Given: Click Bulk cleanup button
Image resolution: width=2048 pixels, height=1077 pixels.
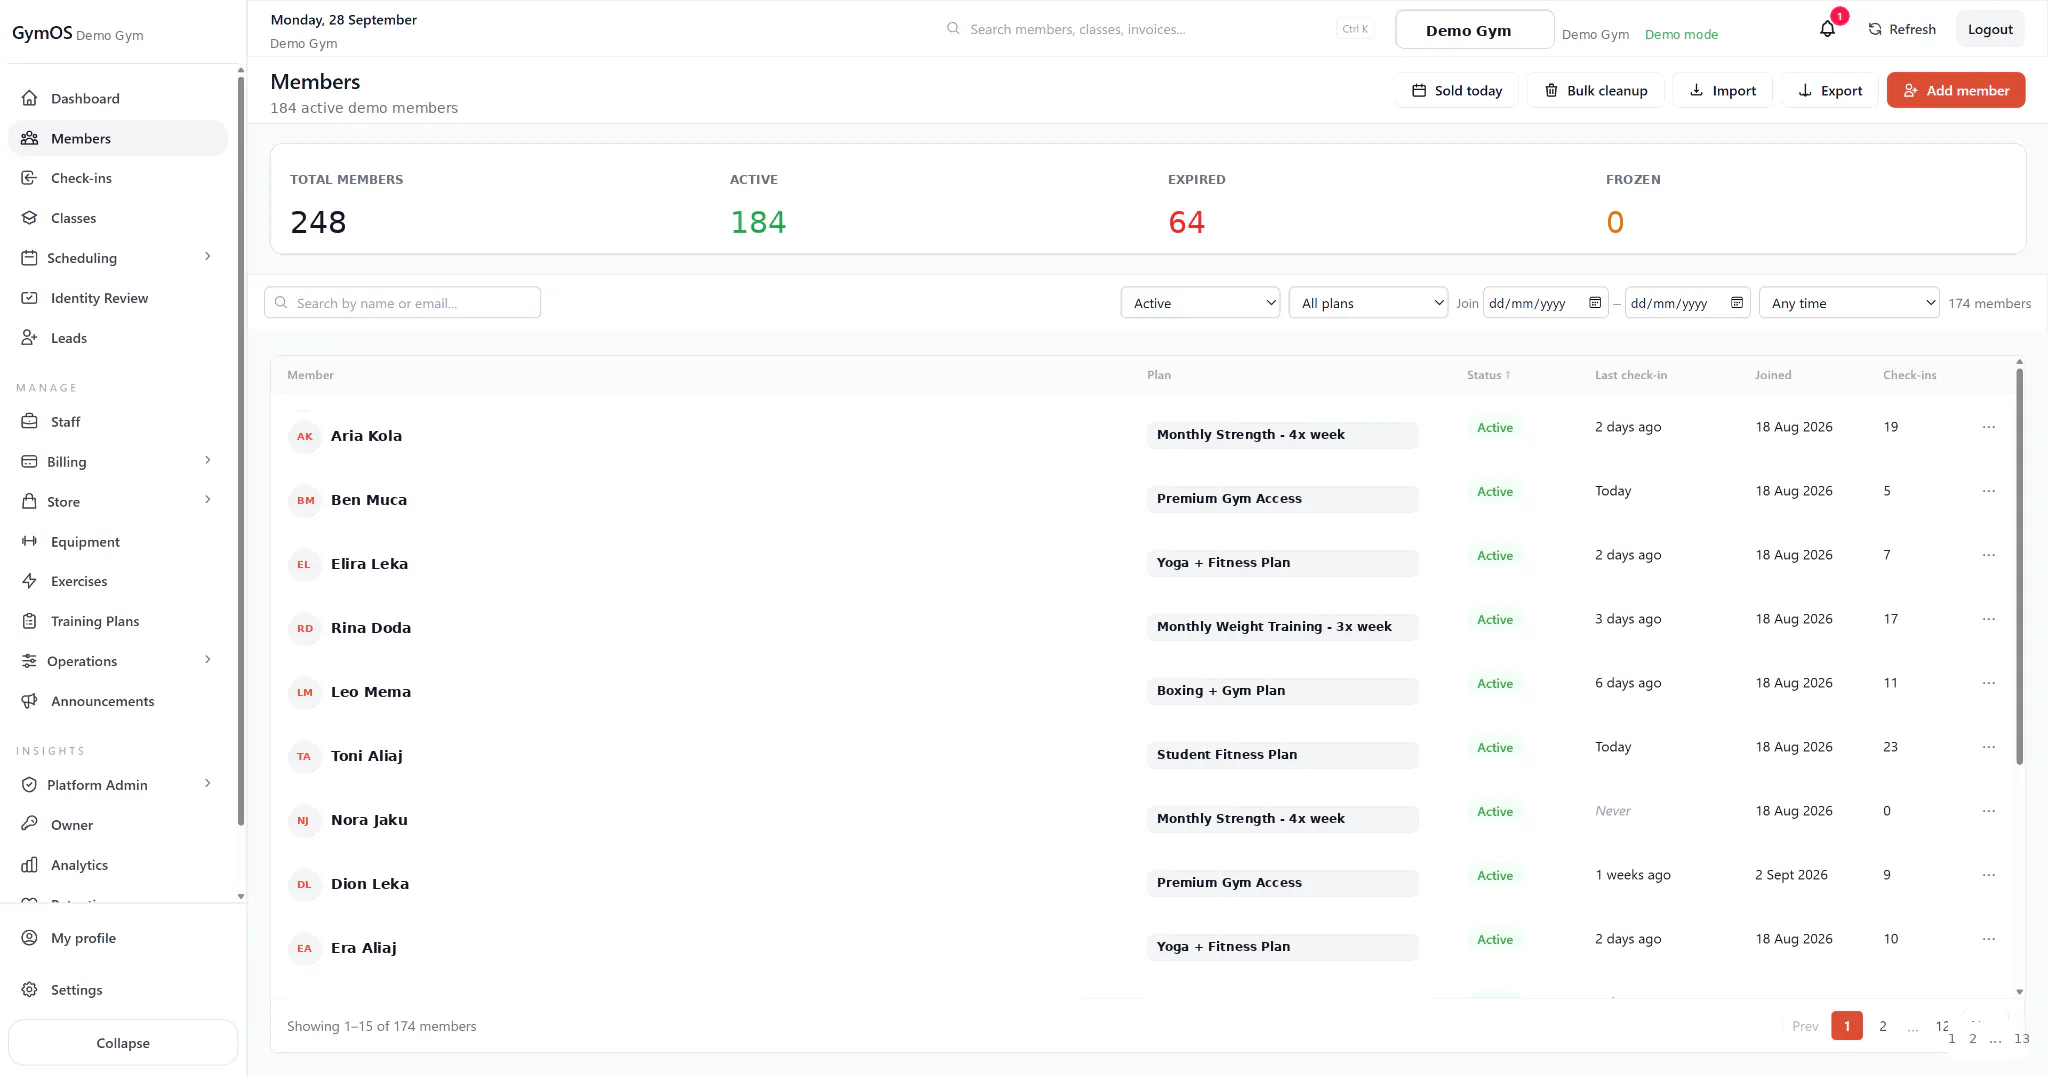Looking at the screenshot, I should tap(1595, 90).
